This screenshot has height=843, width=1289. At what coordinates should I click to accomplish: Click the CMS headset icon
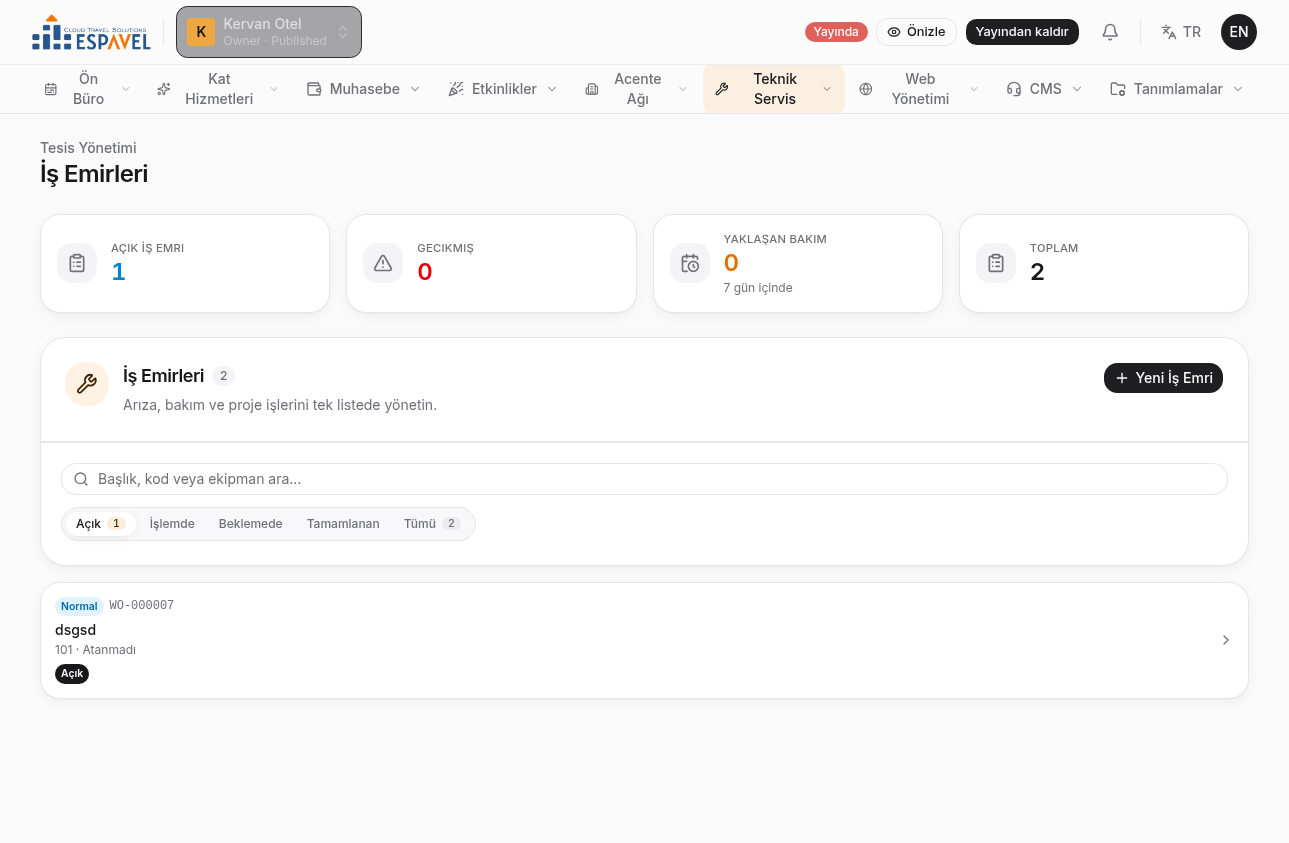1014,89
